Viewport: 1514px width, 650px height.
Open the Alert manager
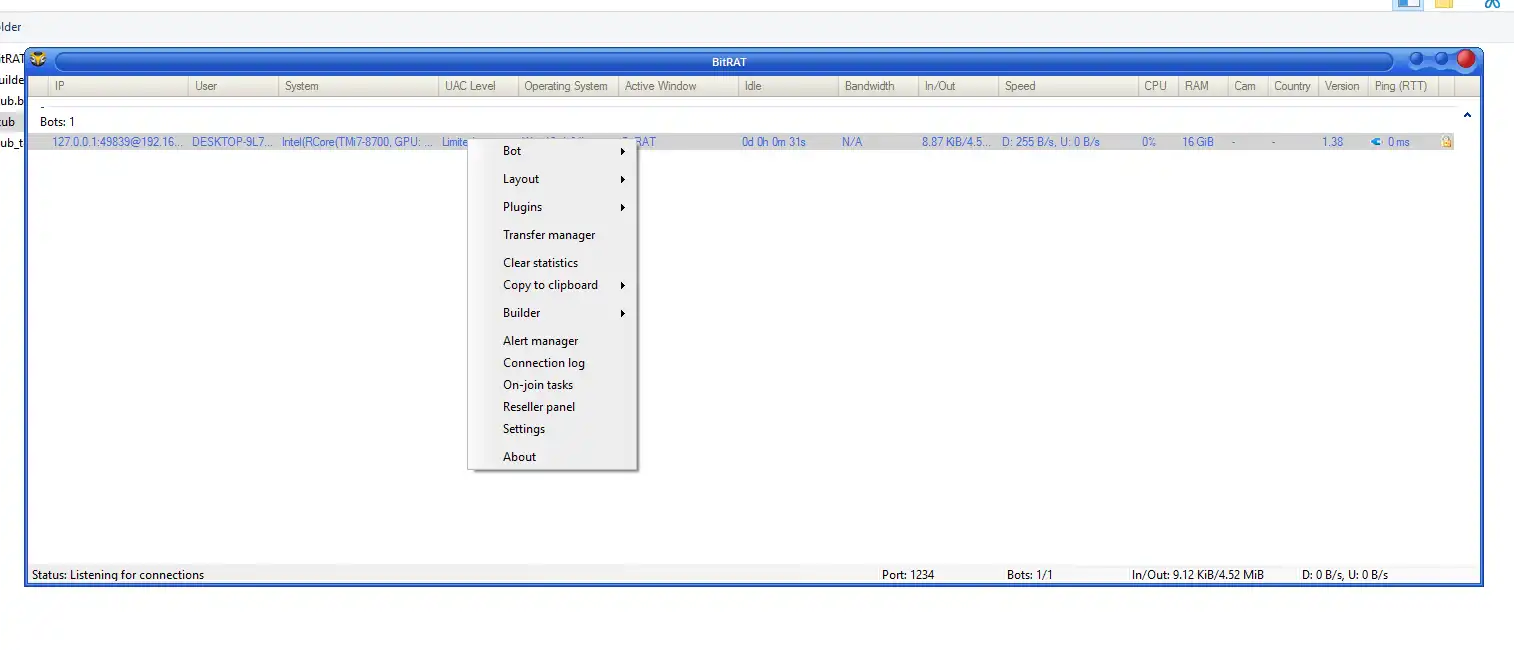click(540, 341)
